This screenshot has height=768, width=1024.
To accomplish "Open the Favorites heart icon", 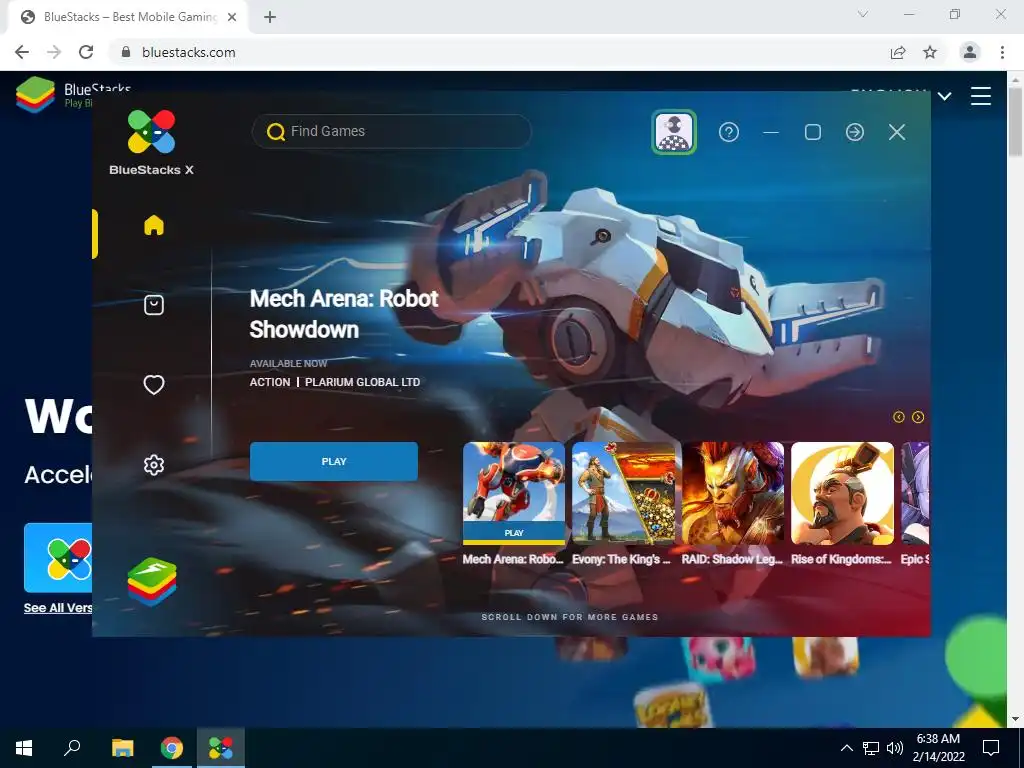I will point(153,385).
